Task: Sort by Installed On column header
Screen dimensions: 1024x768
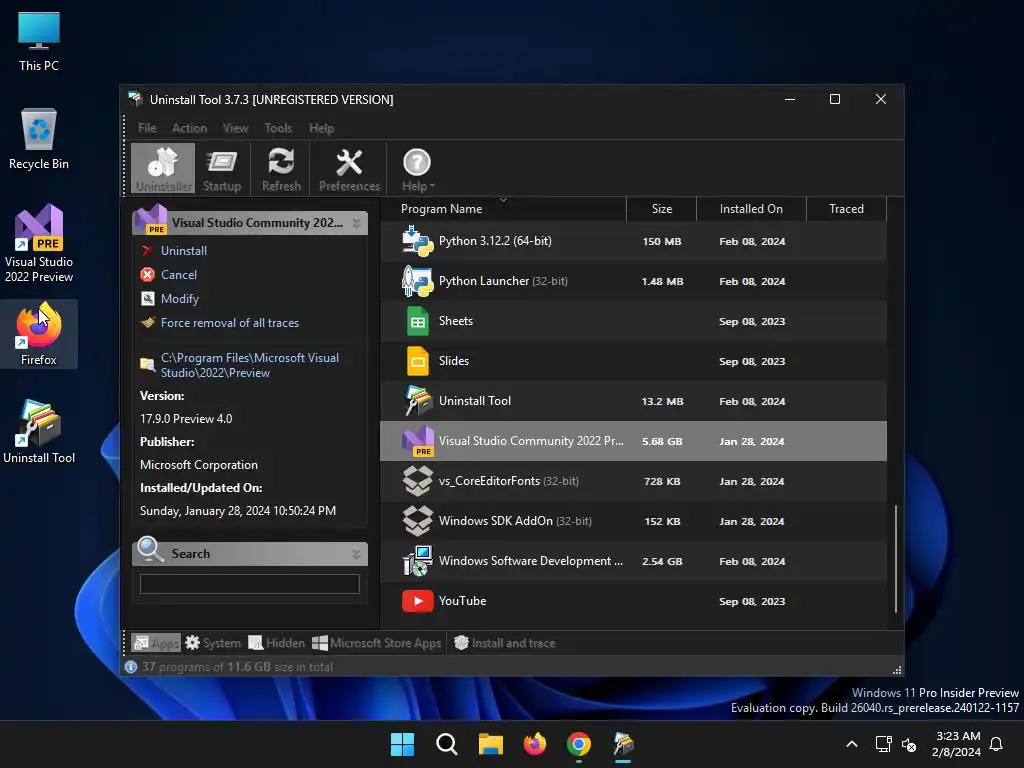Action: coord(751,209)
